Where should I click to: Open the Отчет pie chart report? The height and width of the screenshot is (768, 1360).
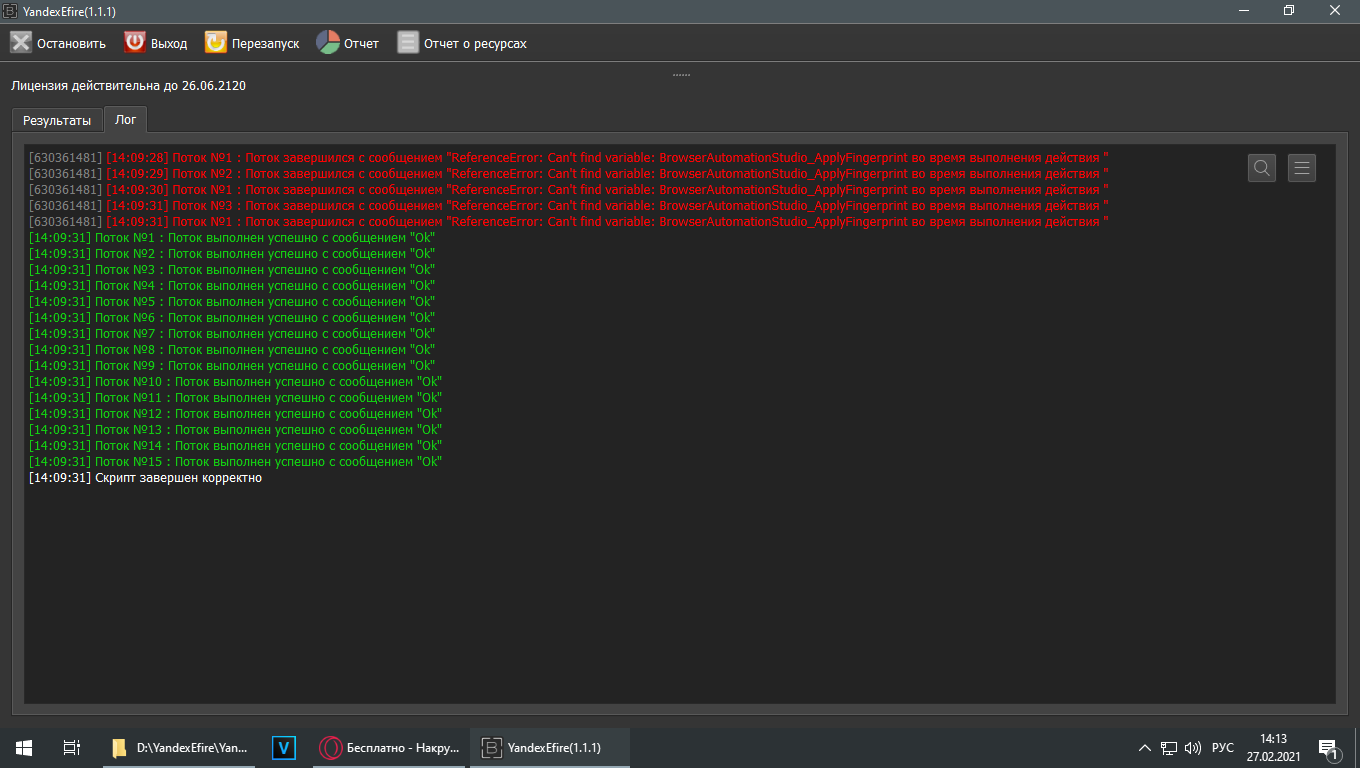(328, 43)
